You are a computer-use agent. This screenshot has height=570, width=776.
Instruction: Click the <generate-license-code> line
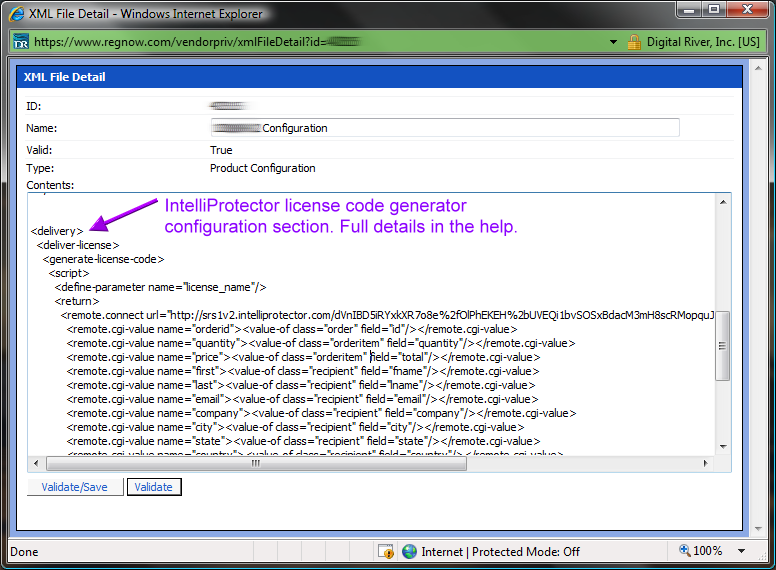[x=103, y=259]
